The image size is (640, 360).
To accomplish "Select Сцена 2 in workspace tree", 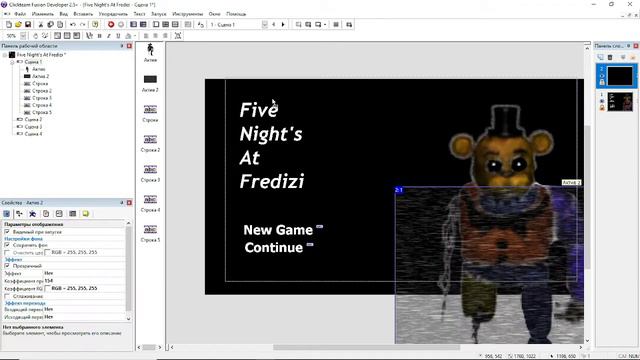I will click(x=33, y=120).
